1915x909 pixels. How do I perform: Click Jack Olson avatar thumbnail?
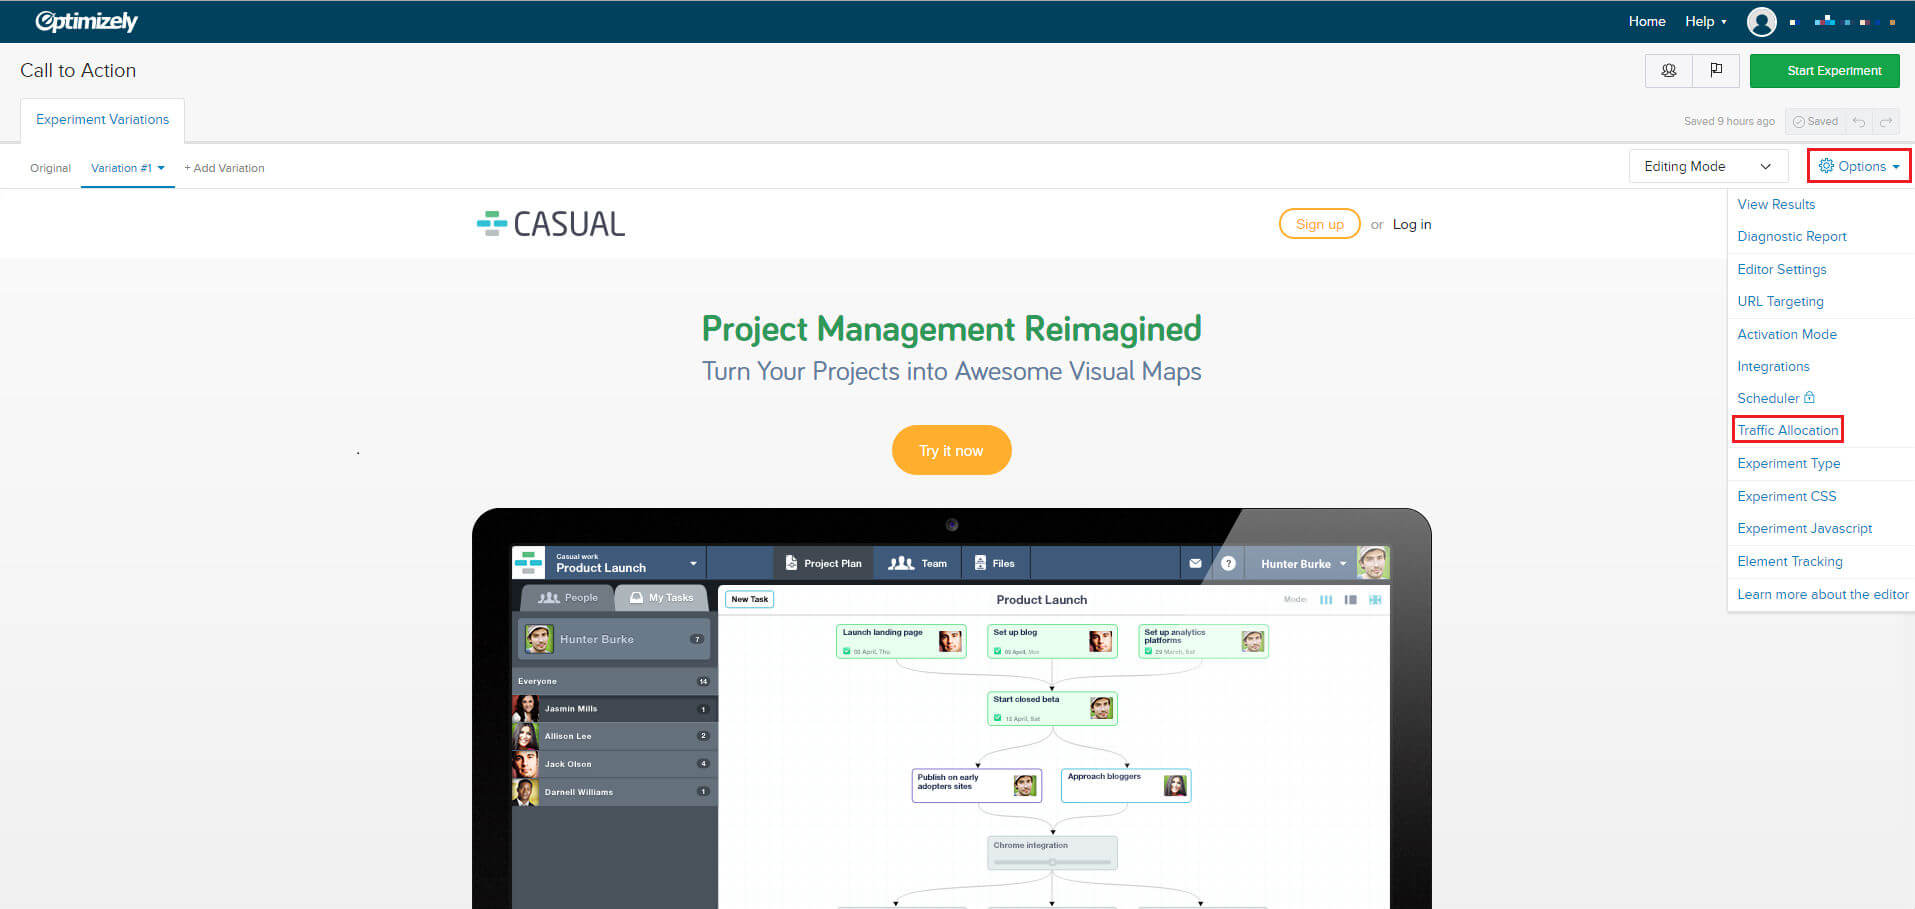pyautogui.click(x=525, y=764)
